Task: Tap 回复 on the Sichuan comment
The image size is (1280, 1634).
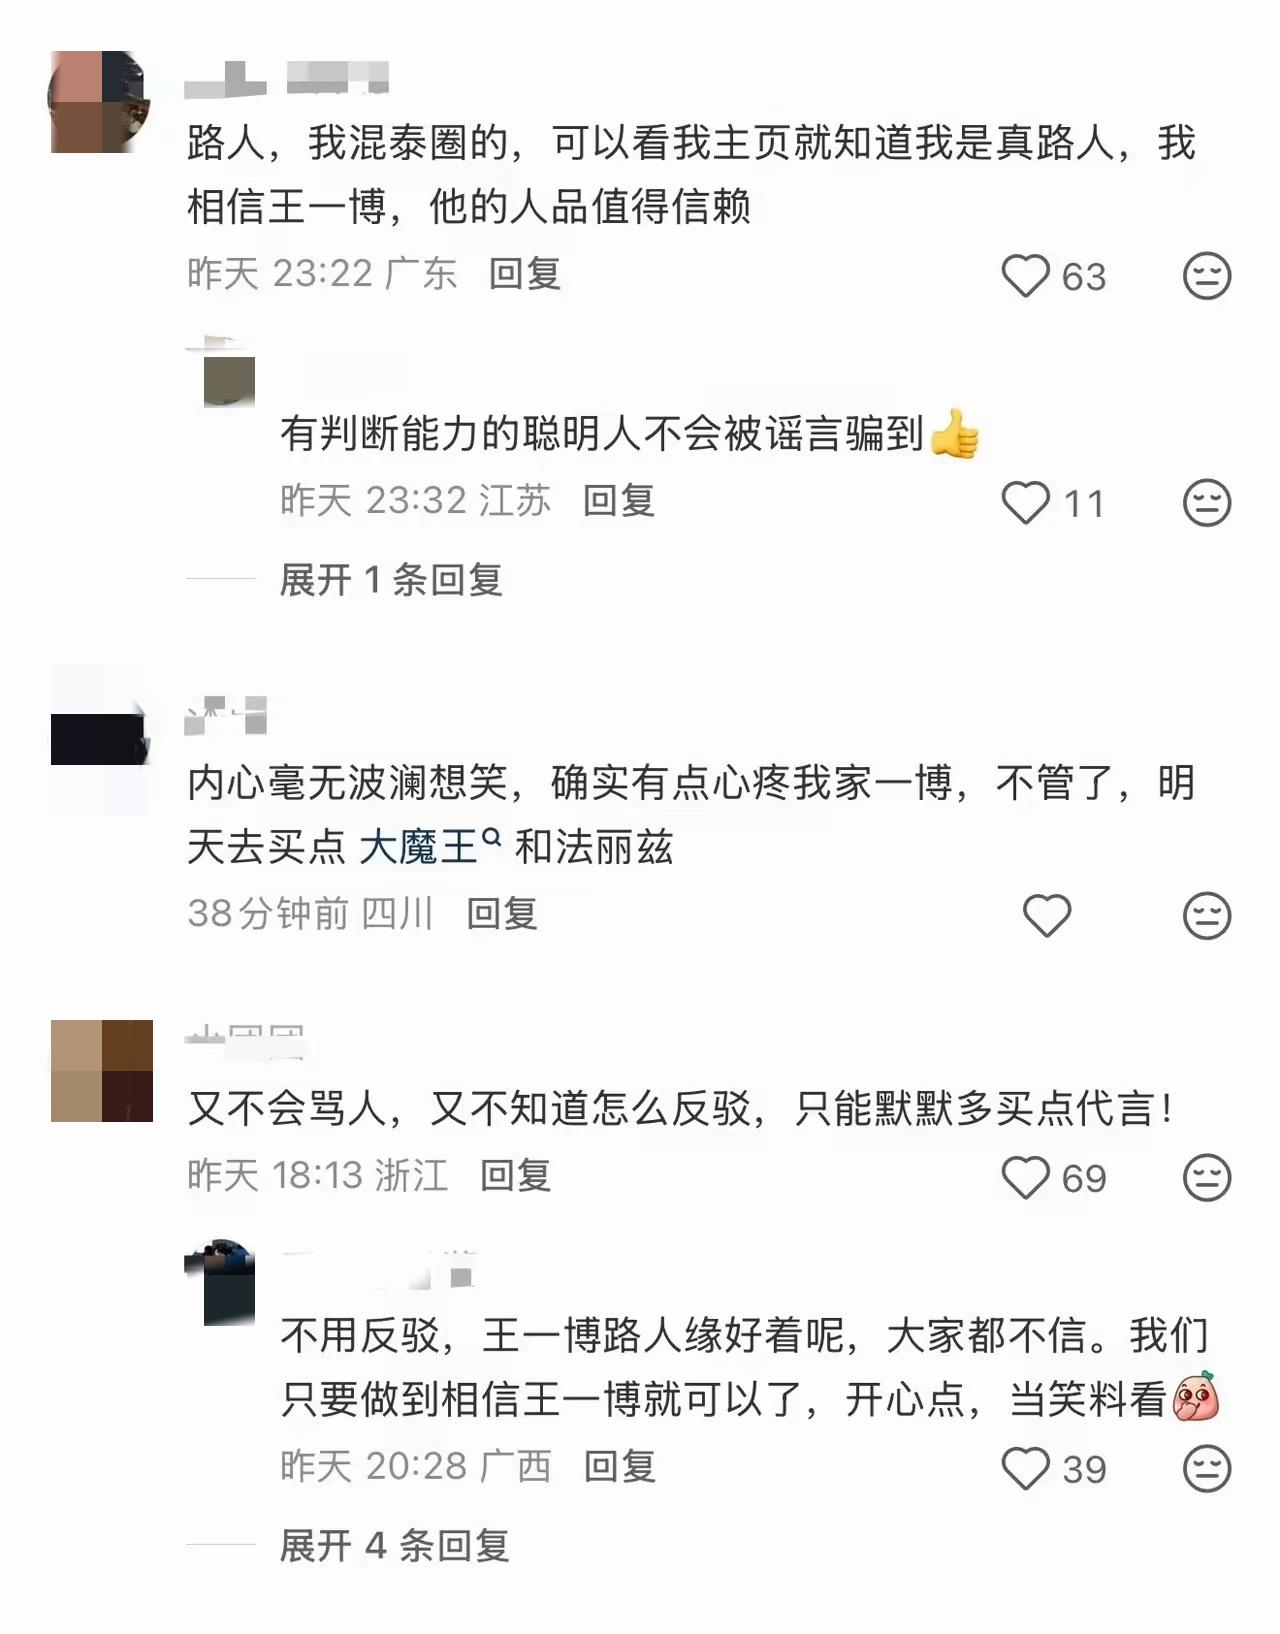Action: tap(502, 913)
